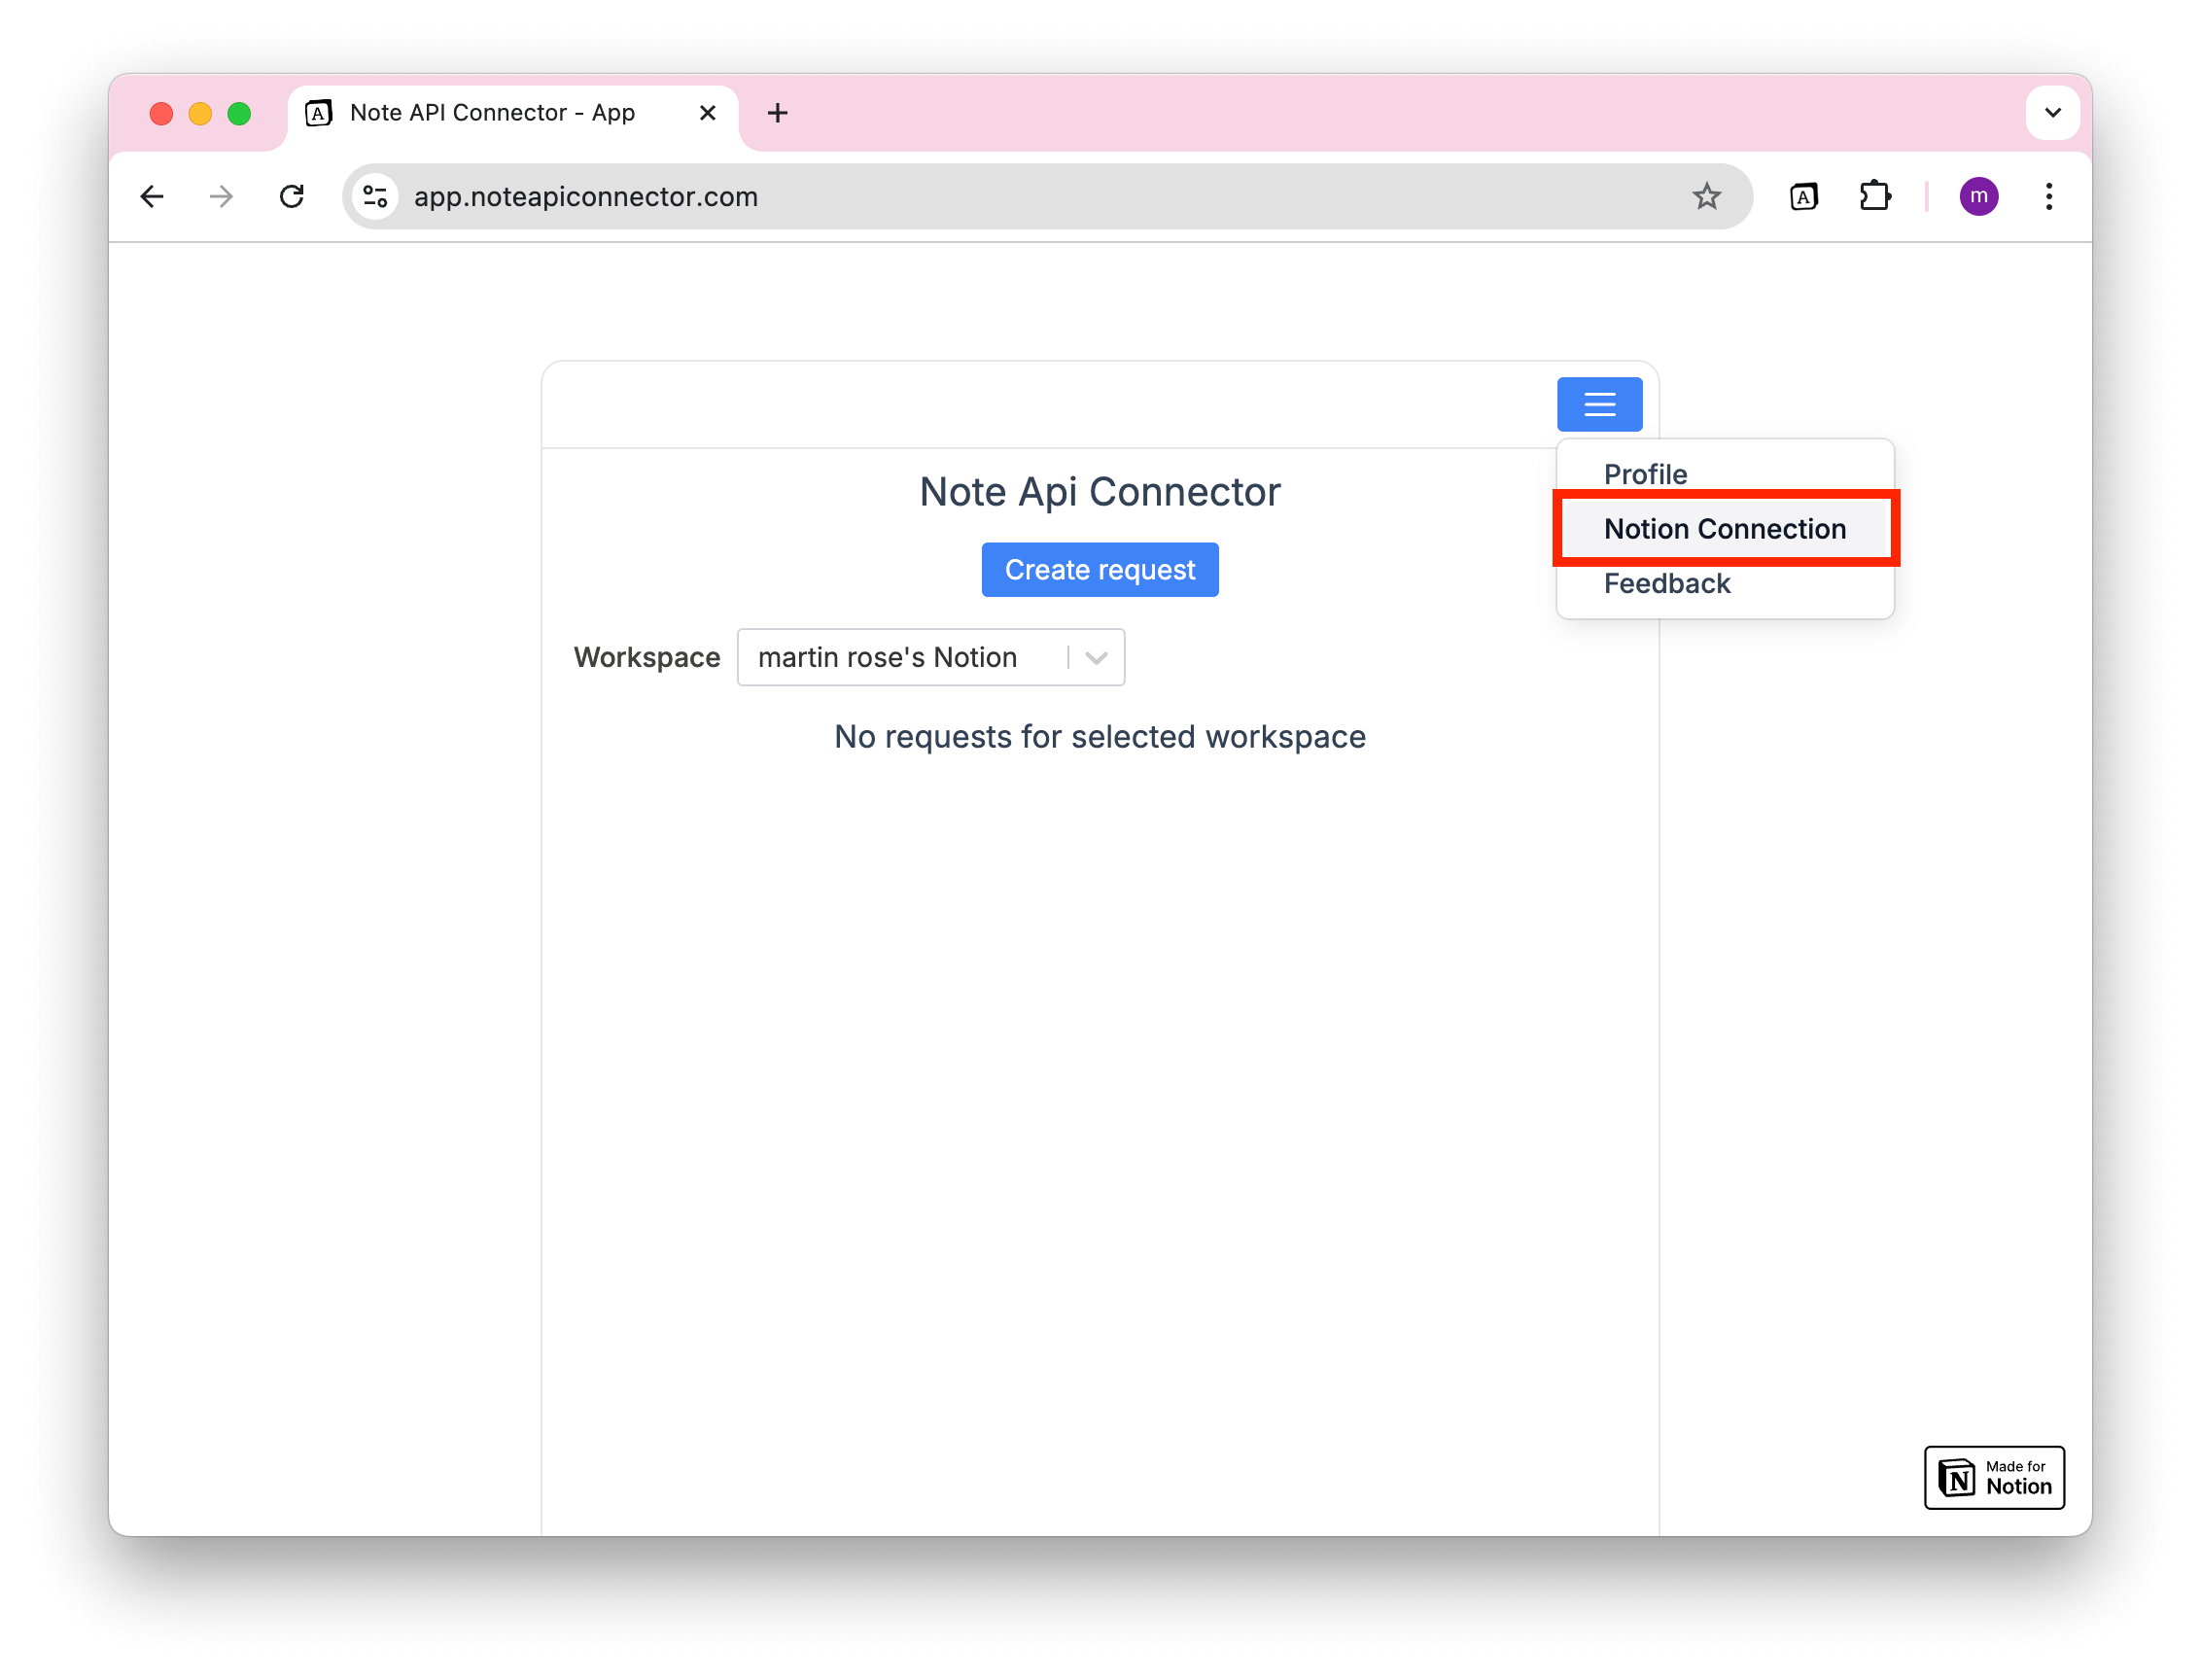The height and width of the screenshot is (1680, 2201).
Task: Toggle the hamburger menu open or closed
Action: (x=1597, y=404)
